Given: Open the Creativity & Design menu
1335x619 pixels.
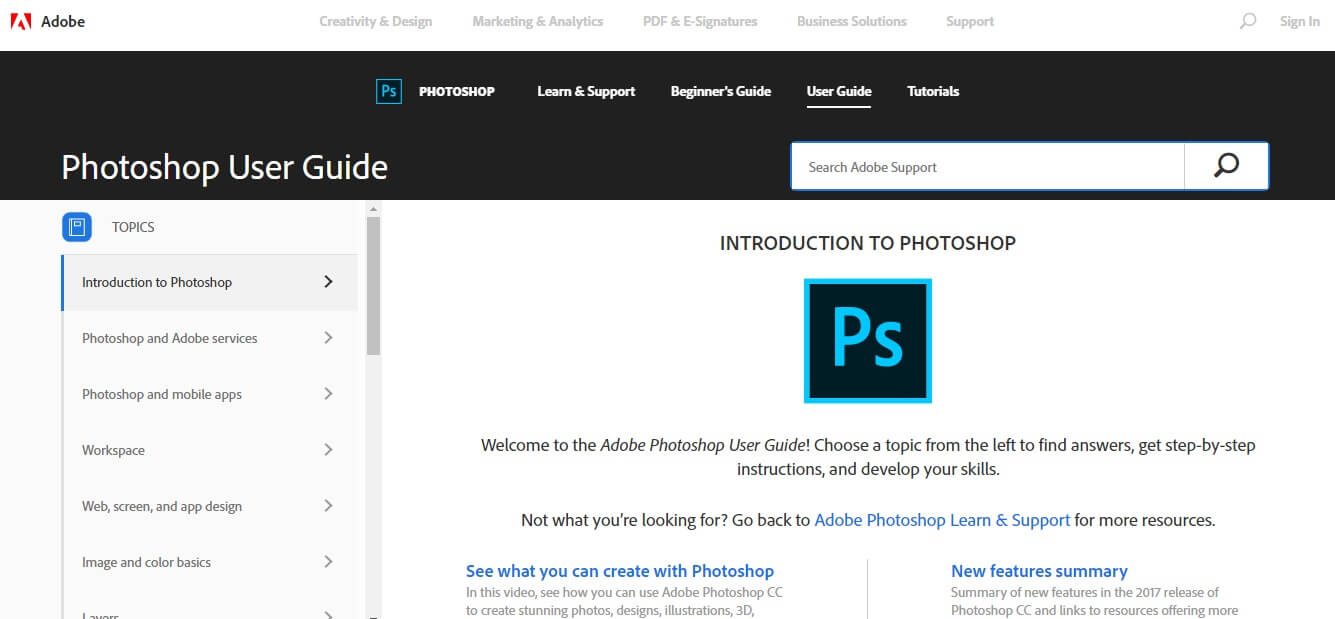Looking at the screenshot, I should coord(375,21).
